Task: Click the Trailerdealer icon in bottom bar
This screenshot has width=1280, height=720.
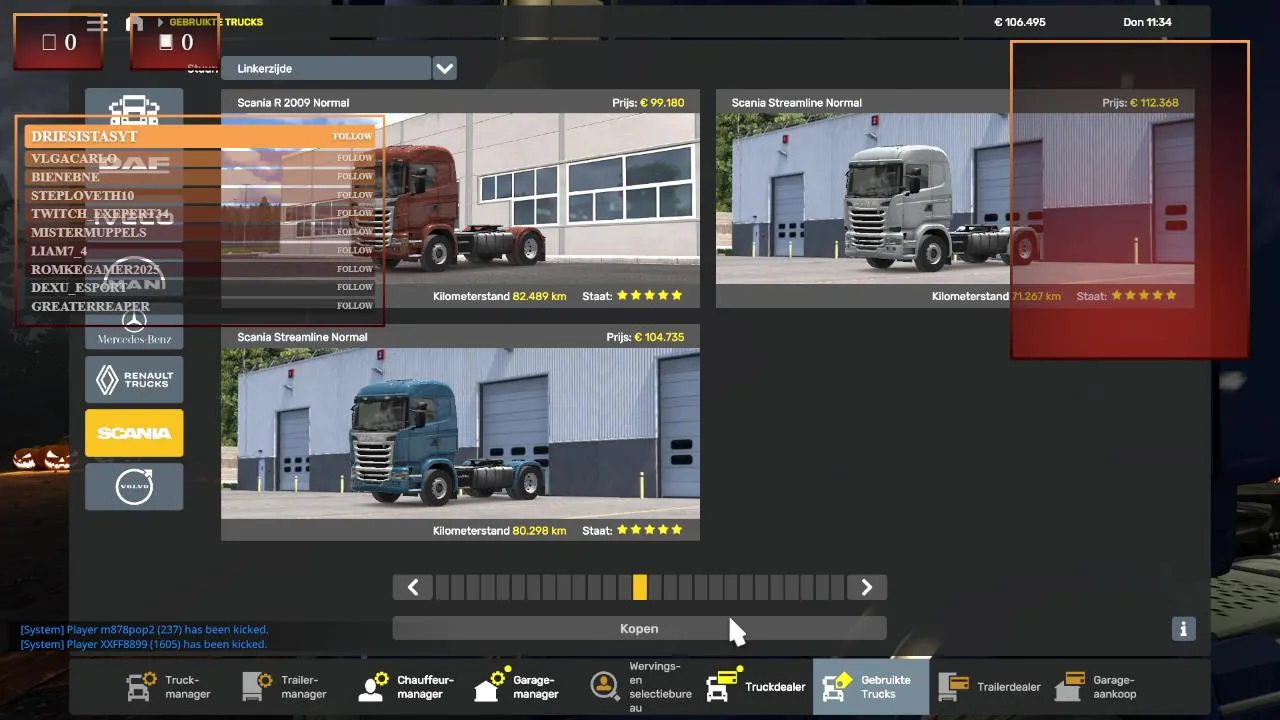Action: [x=954, y=687]
